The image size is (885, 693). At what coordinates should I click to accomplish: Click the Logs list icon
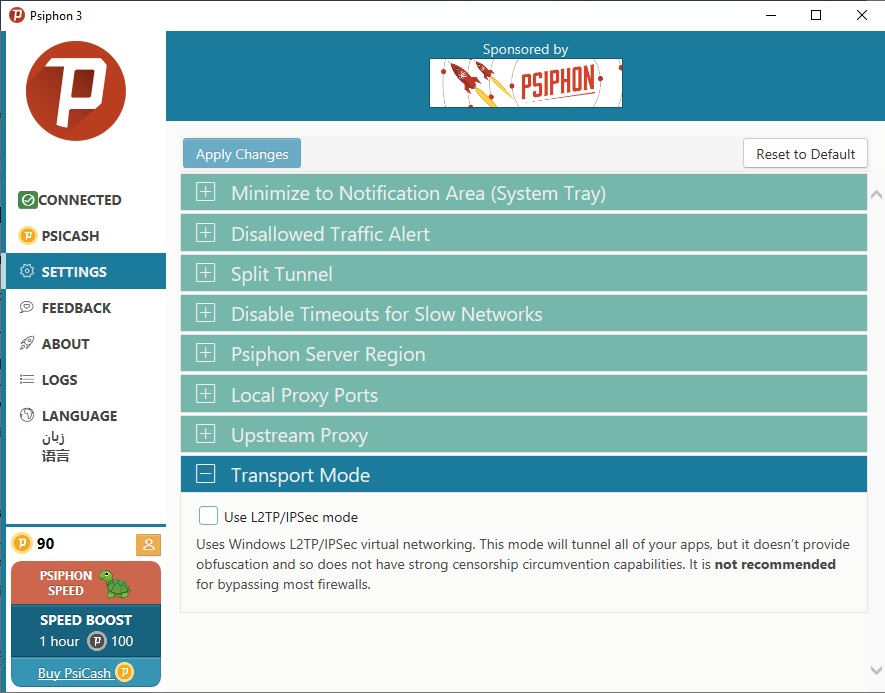[x=27, y=379]
